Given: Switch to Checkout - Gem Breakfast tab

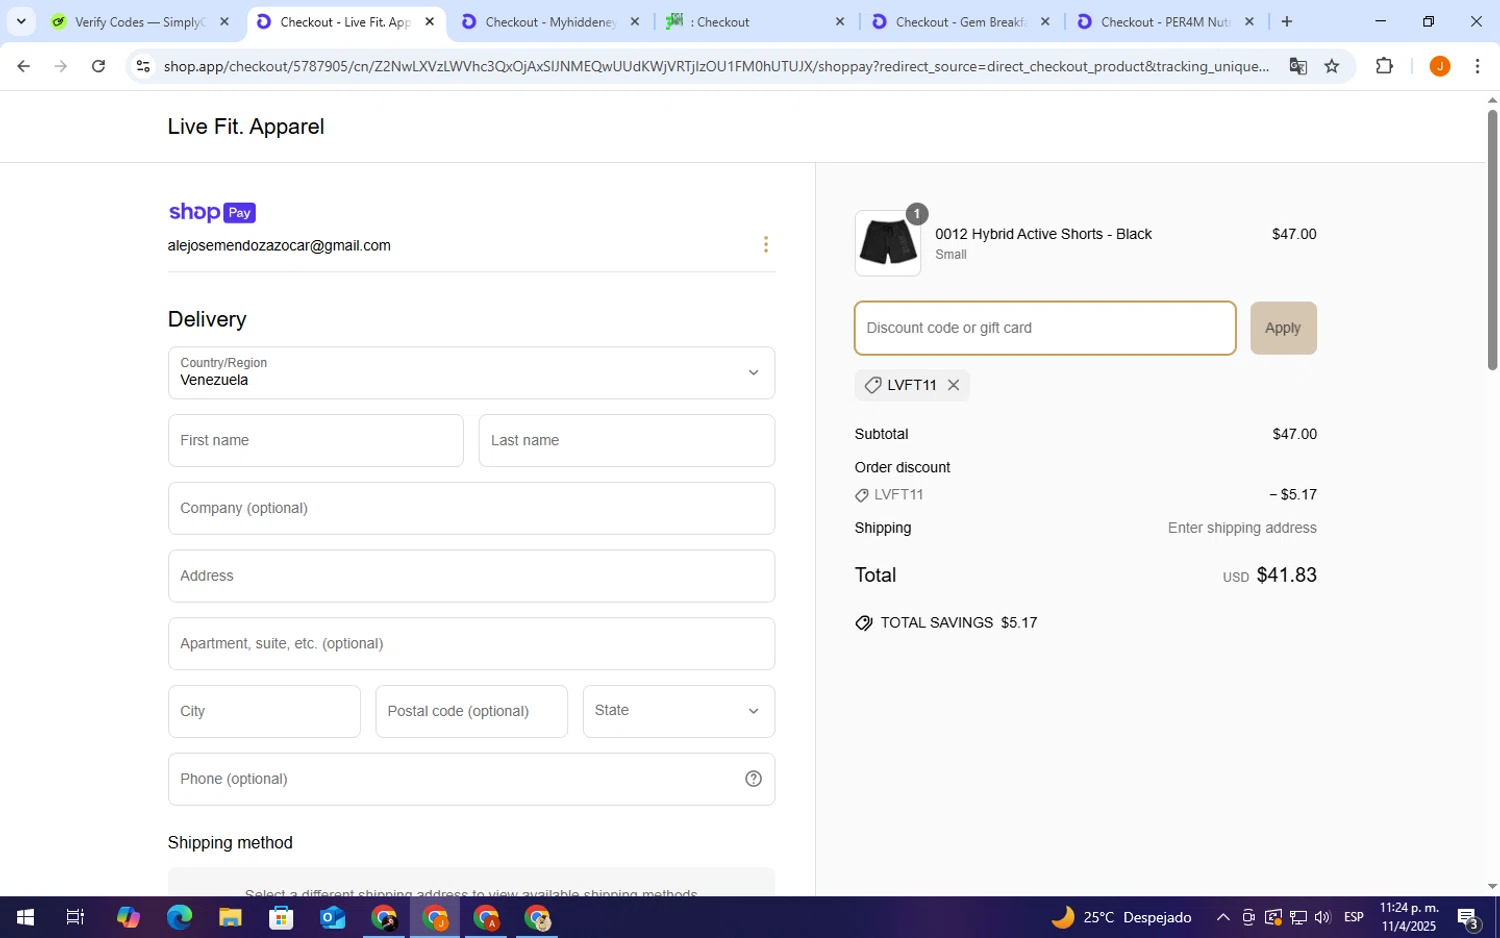Looking at the screenshot, I should point(962,21).
